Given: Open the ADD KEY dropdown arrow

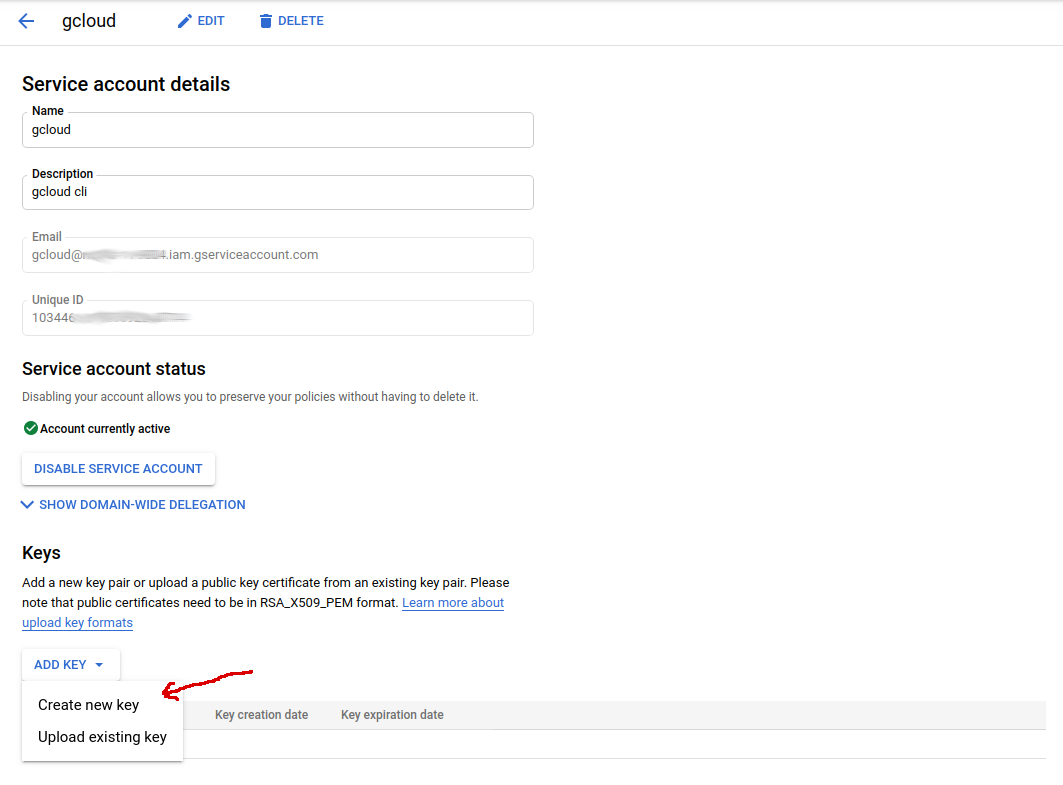Looking at the screenshot, I should [100, 665].
